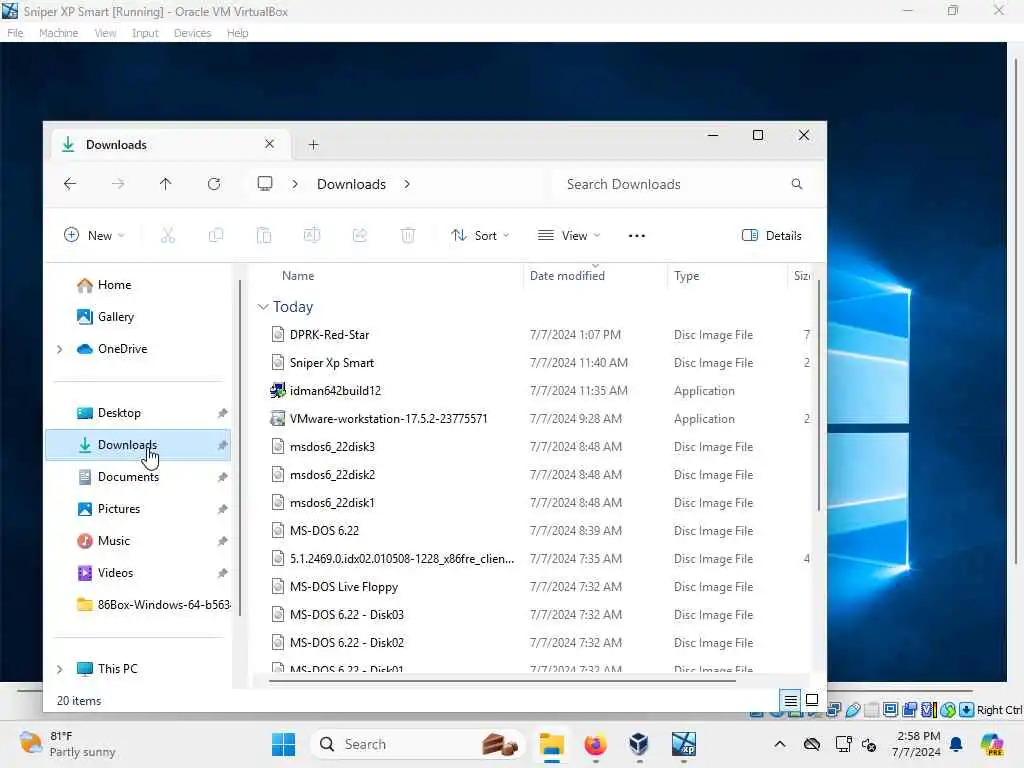Click the search magnifier icon in Explorer
Screen dimensions: 1024x768
click(797, 184)
